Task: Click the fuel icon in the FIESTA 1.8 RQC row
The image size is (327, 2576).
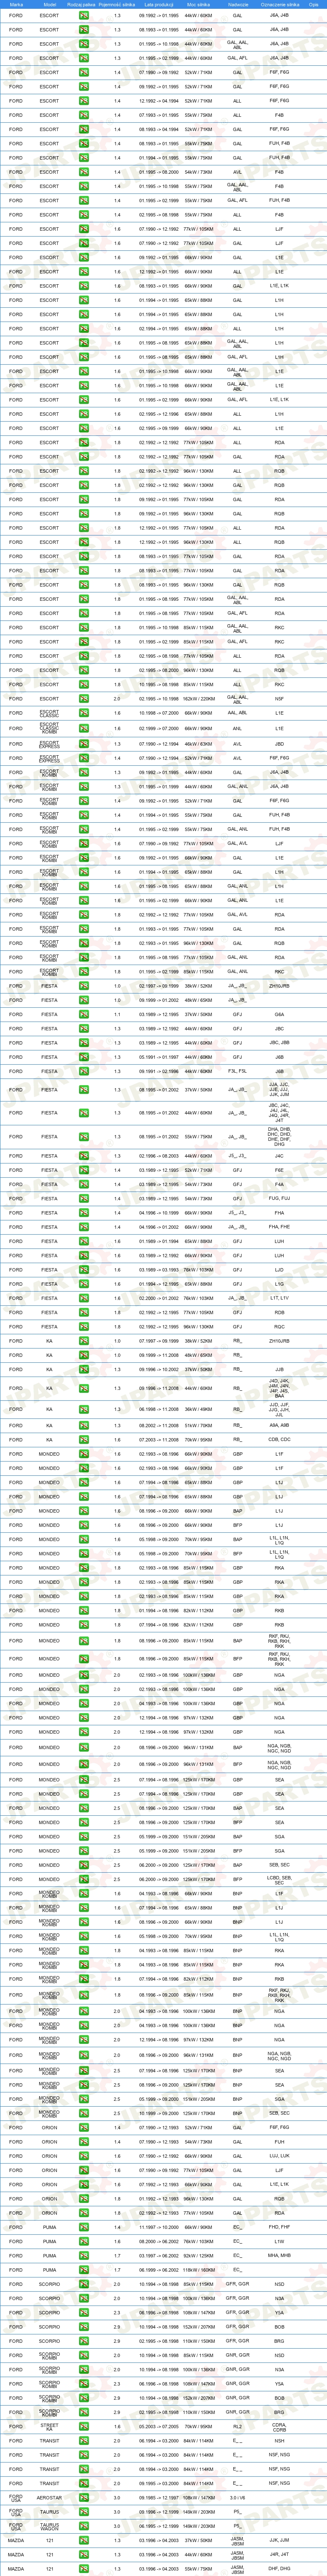Action: (84, 1327)
